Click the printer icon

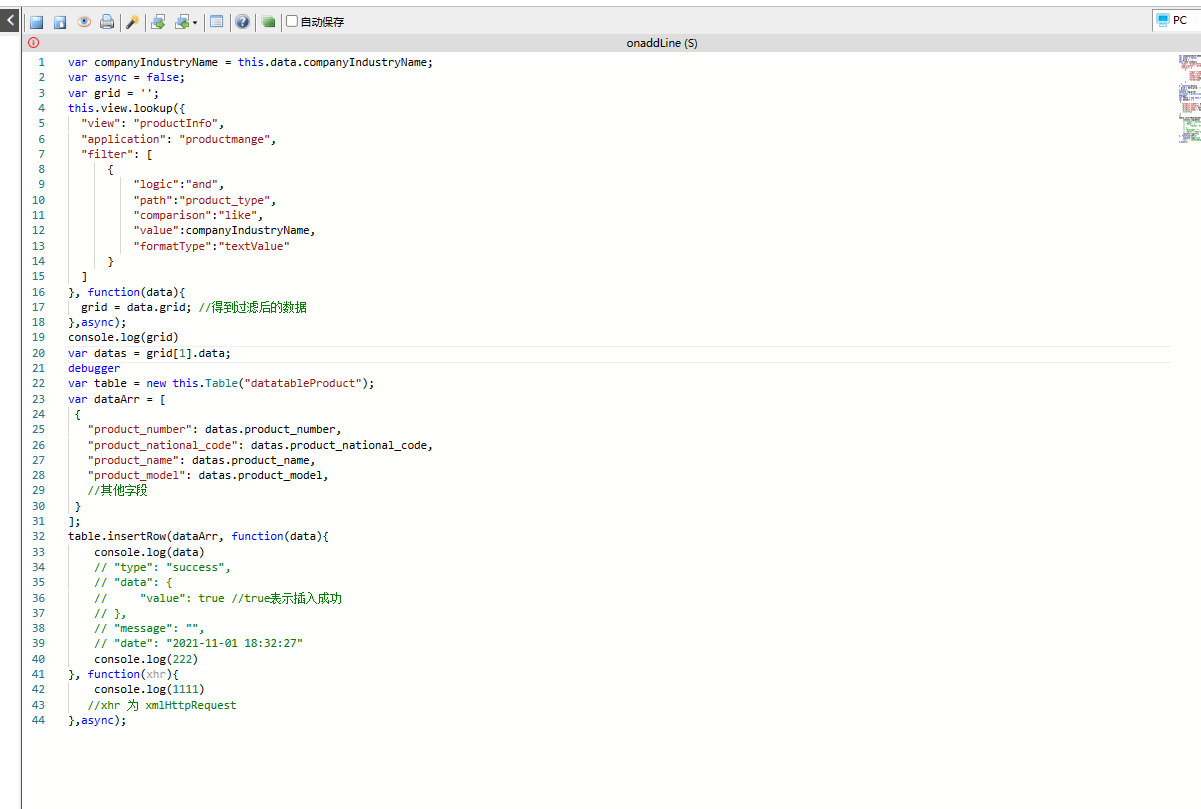[x=107, y=22]
